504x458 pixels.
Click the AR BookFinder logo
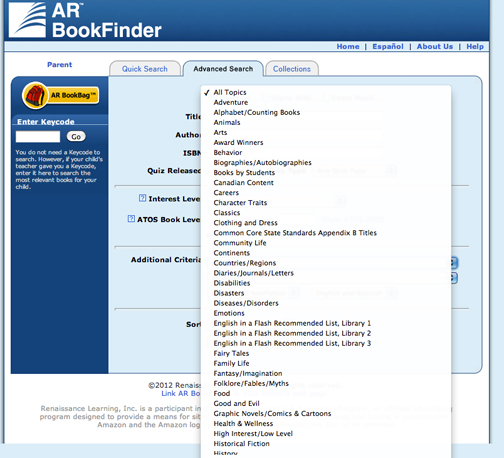pos(85,20)
